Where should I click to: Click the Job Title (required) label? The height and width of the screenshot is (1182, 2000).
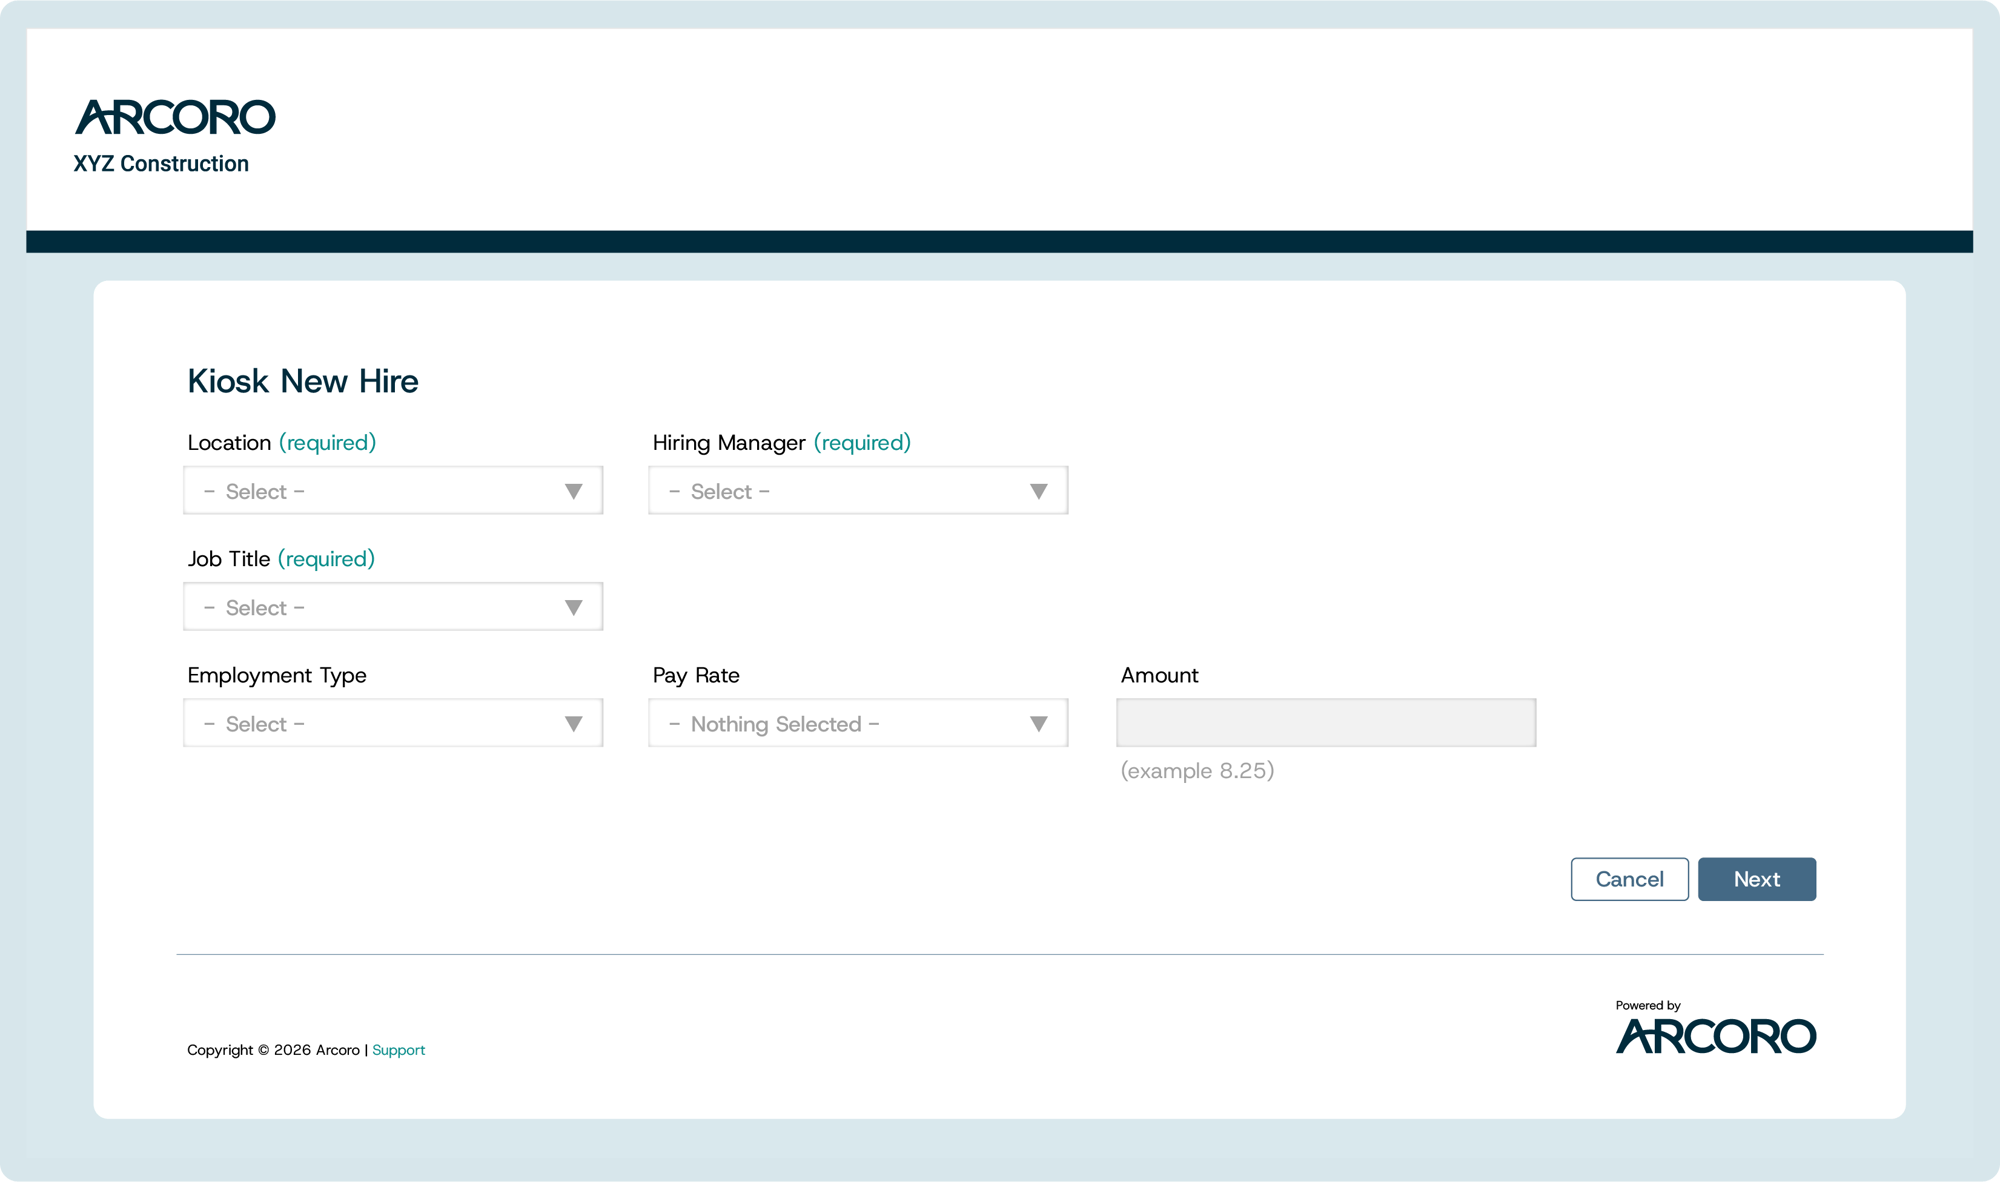pos(281,559)
